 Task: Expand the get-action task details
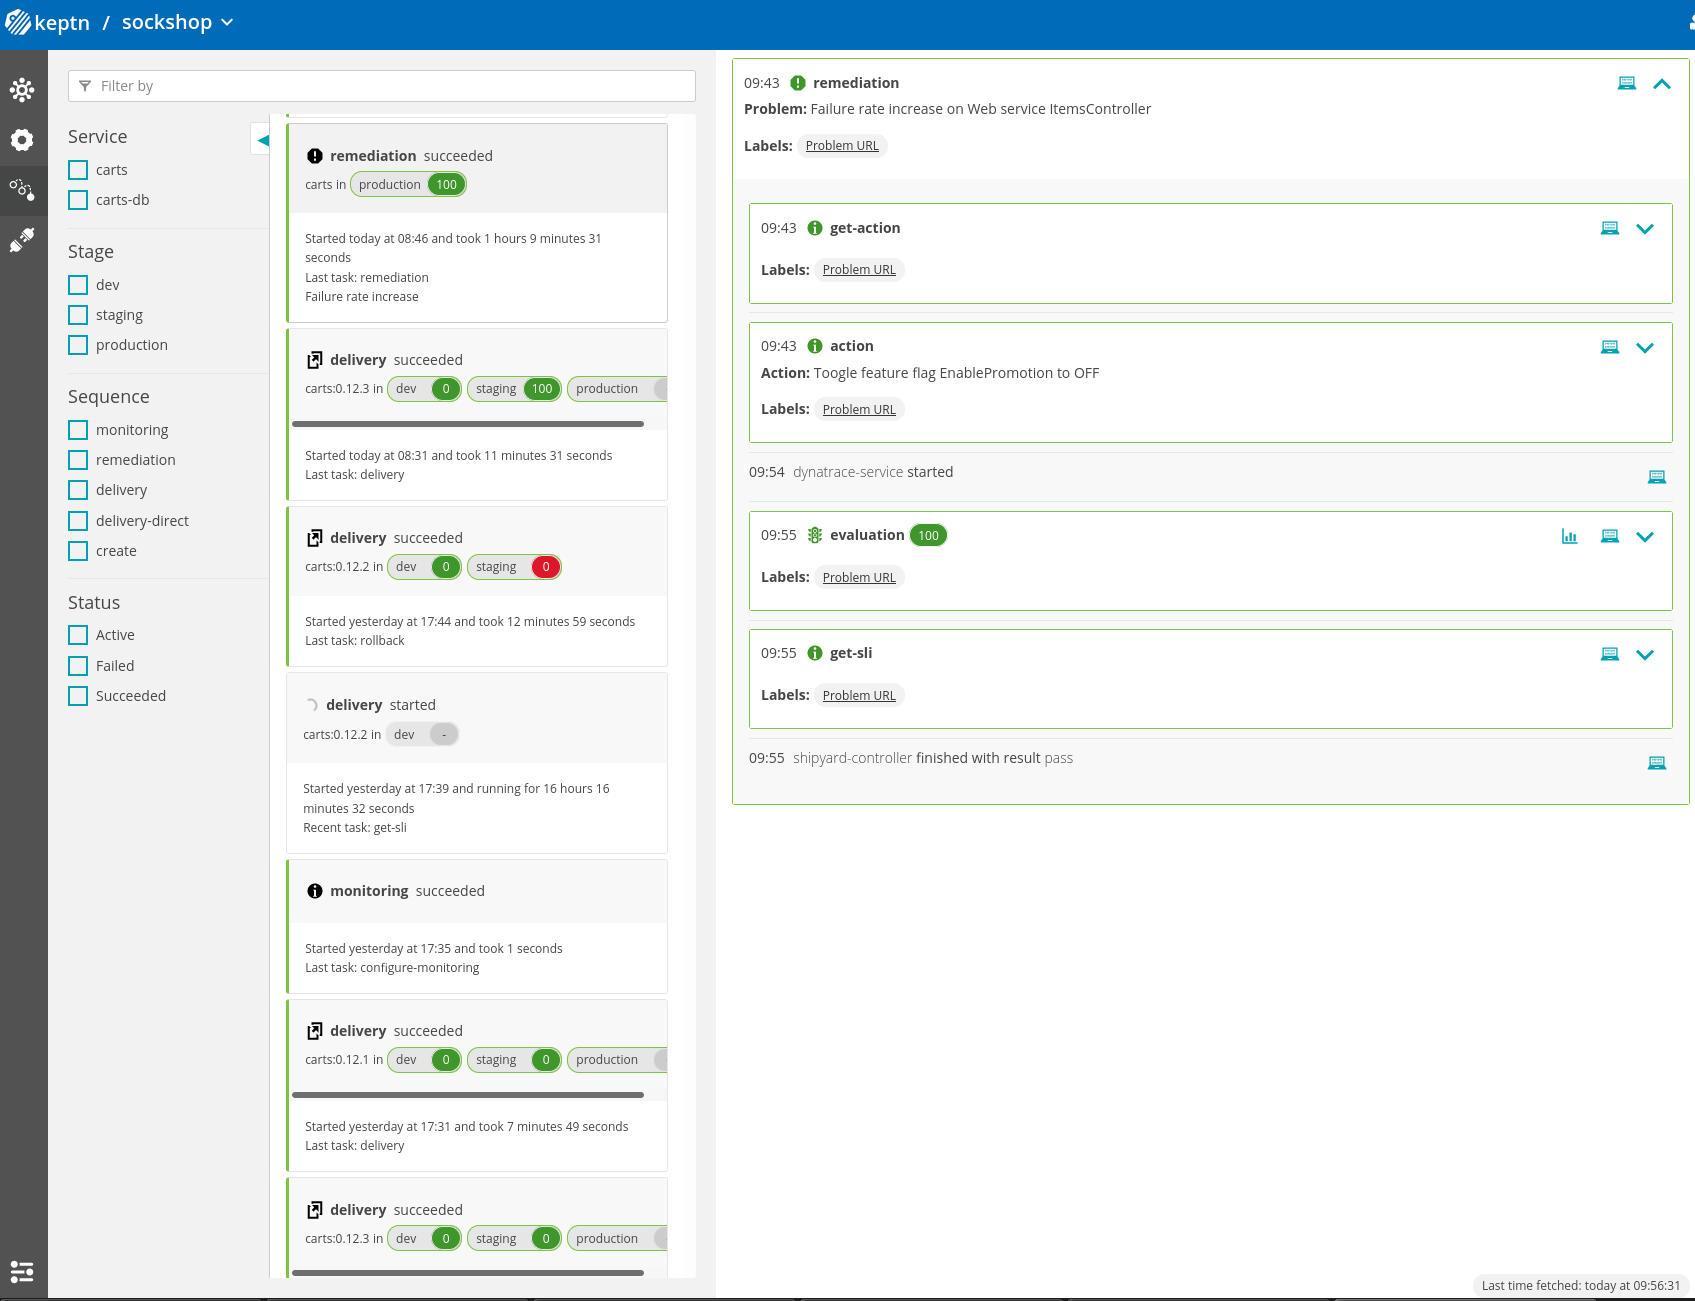coord(1645,229)
